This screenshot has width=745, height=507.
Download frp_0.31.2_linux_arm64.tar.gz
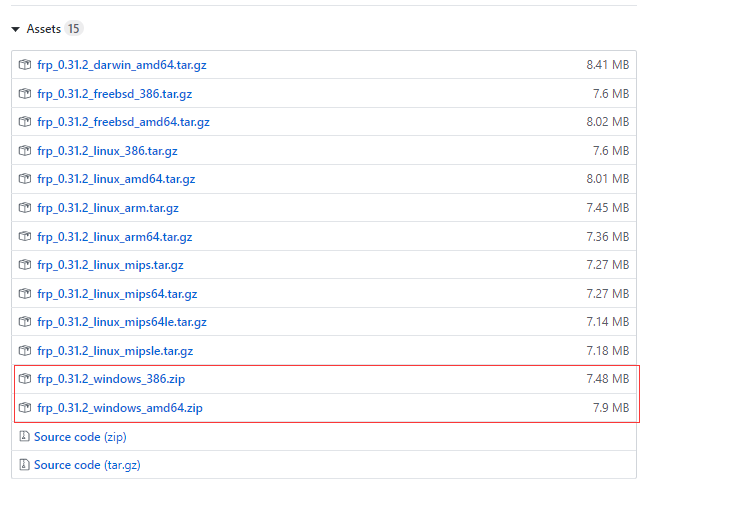click(115, 237)
